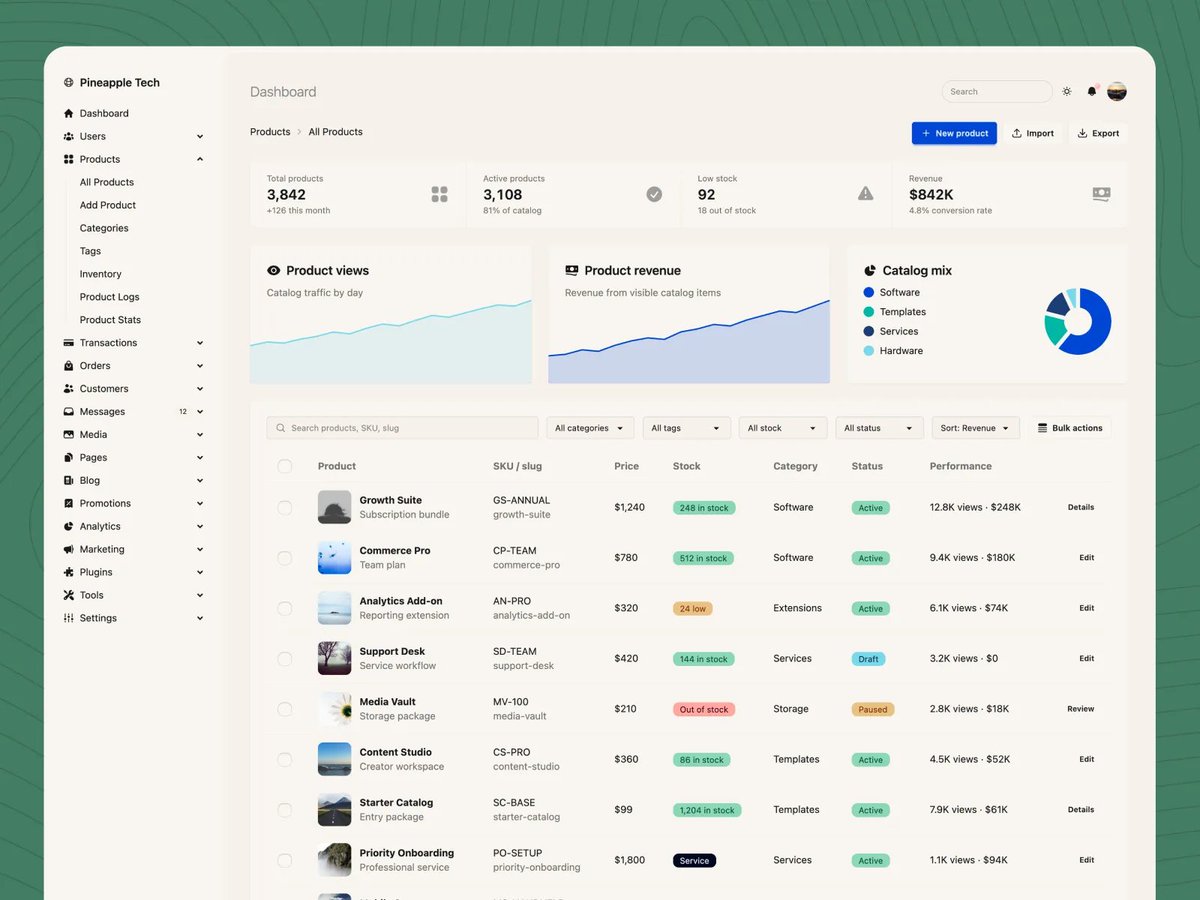
Task: Click the Orders bag icon in sidebar
Action: click(68, 366)
